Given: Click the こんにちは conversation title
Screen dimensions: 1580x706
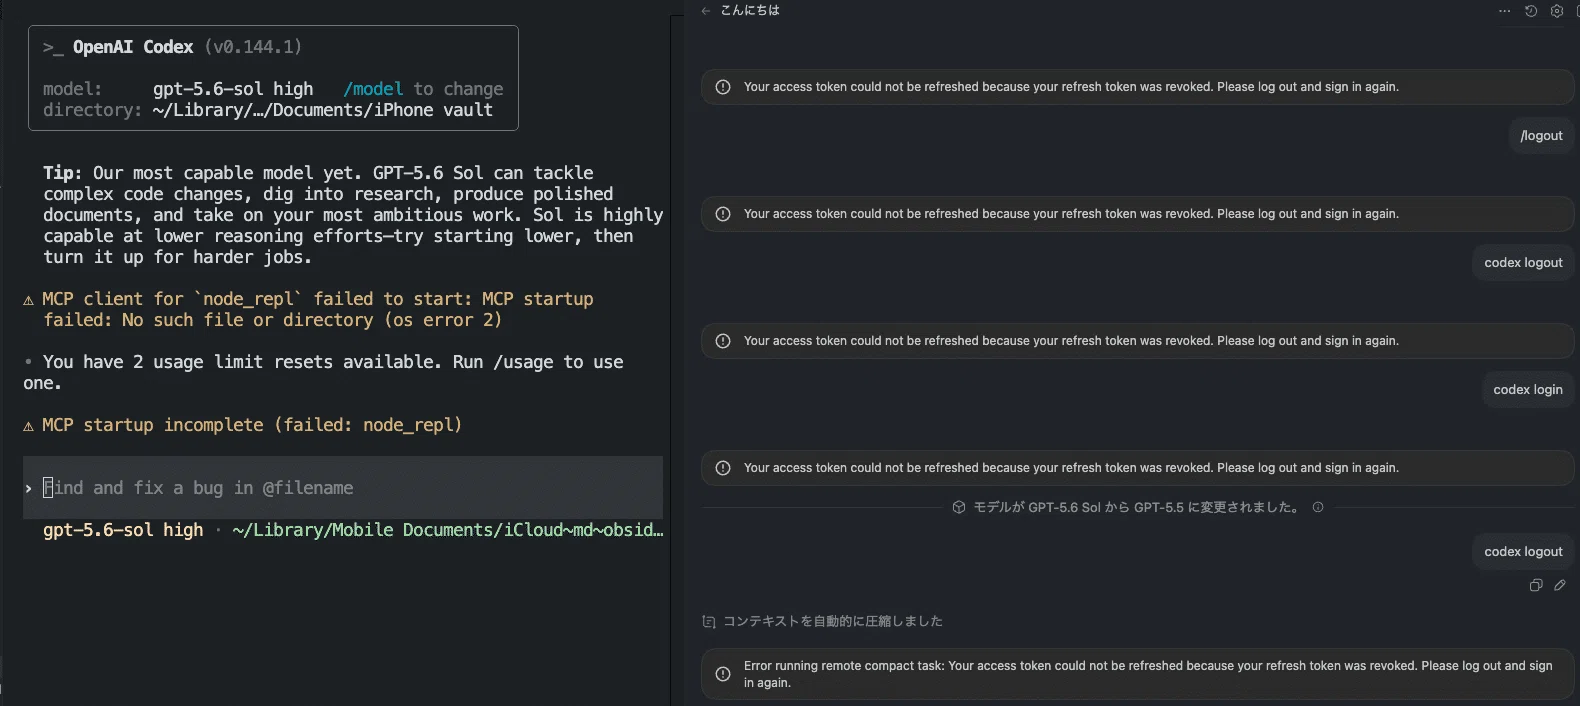Looking at the screenshot, I should tap(750, 11).
